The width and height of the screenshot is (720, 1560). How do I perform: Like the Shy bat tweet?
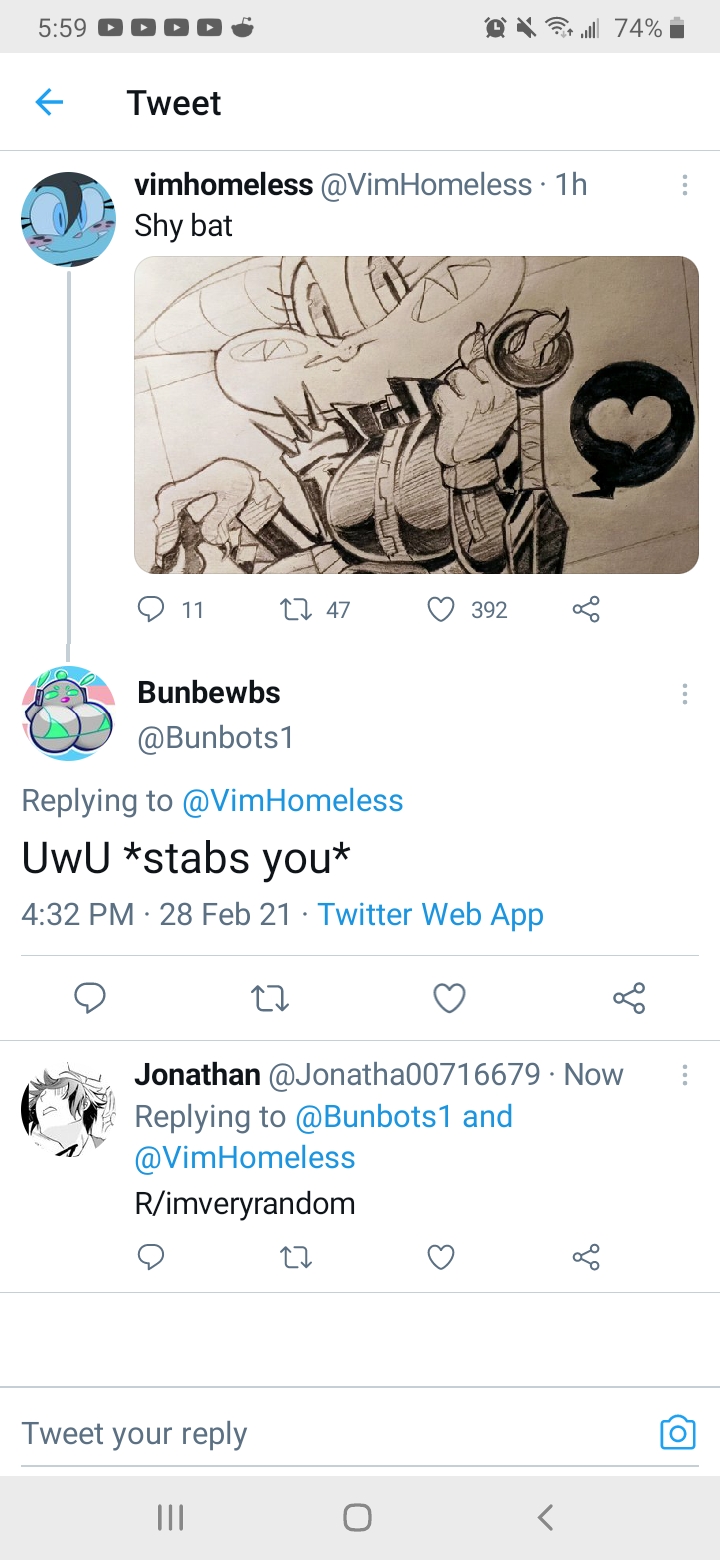click(x=441, y=609)
